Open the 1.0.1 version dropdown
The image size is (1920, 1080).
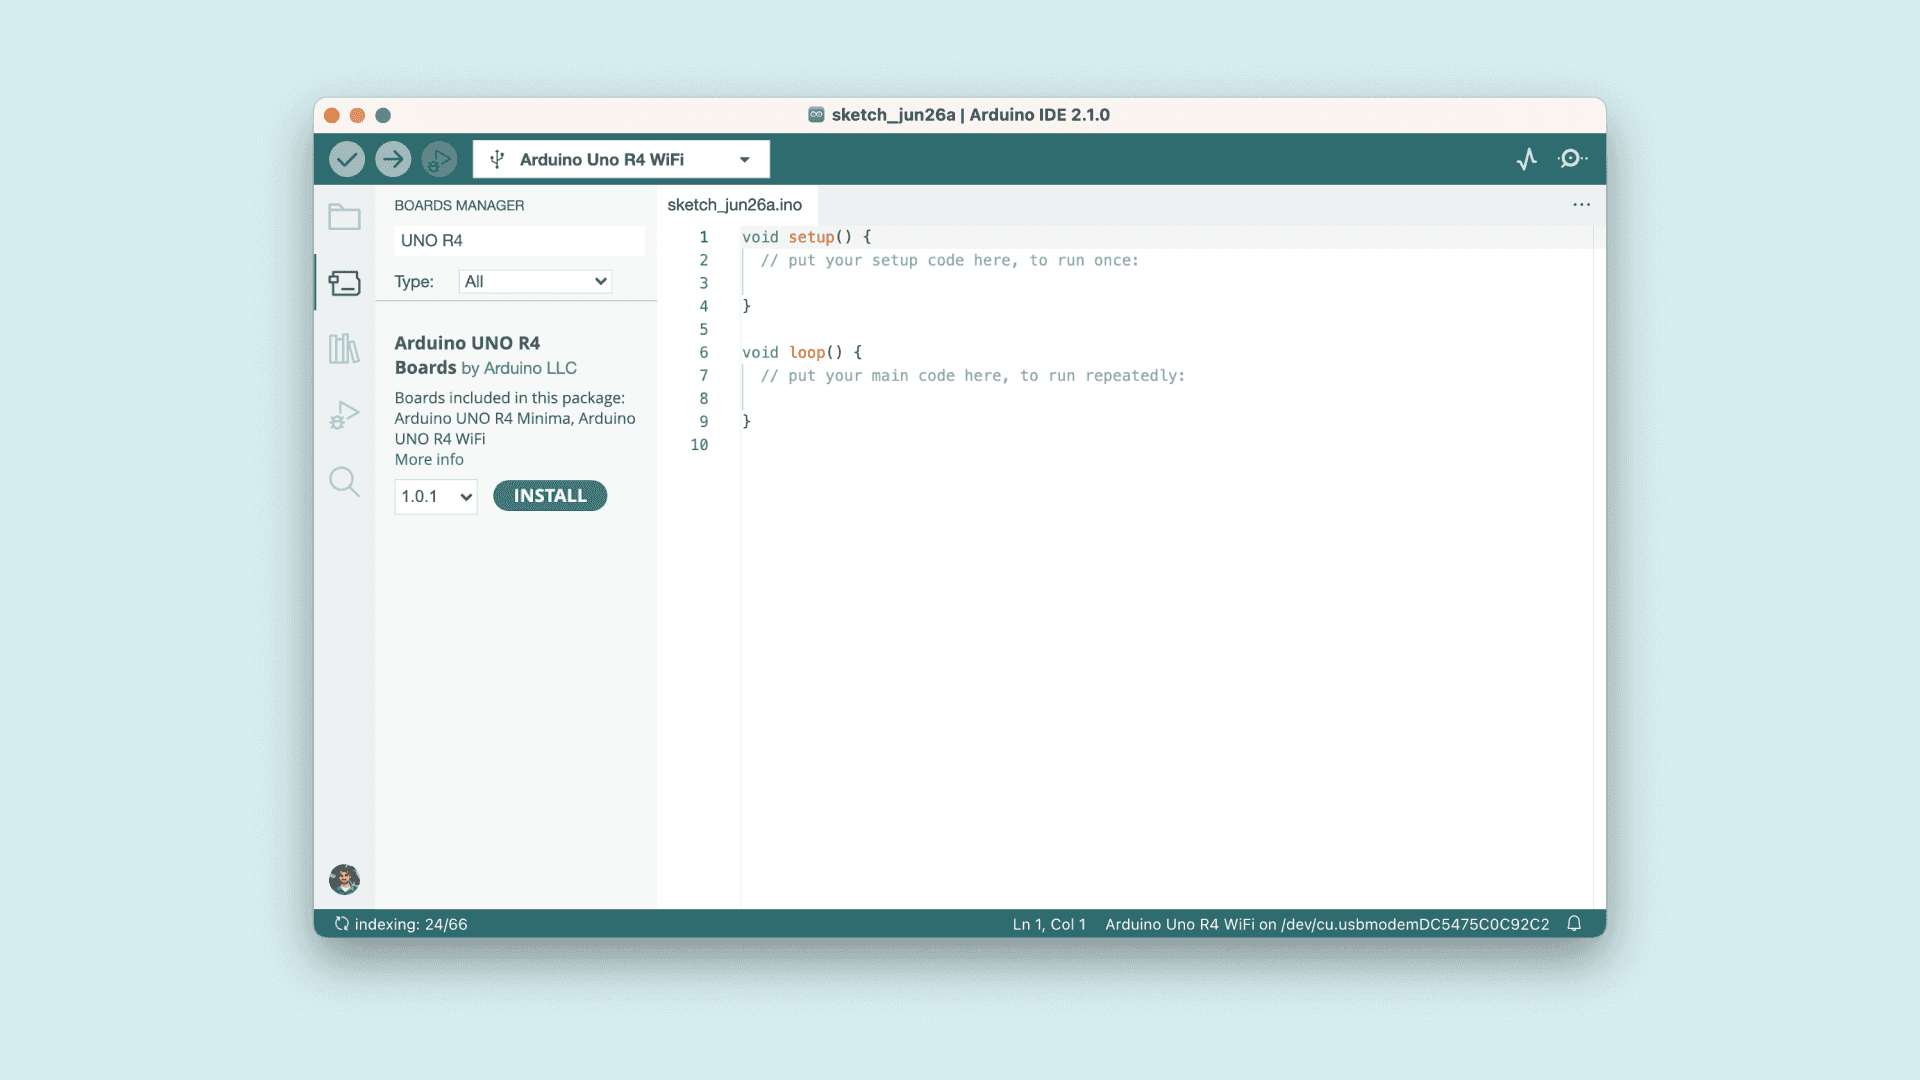tap(436, 496)
